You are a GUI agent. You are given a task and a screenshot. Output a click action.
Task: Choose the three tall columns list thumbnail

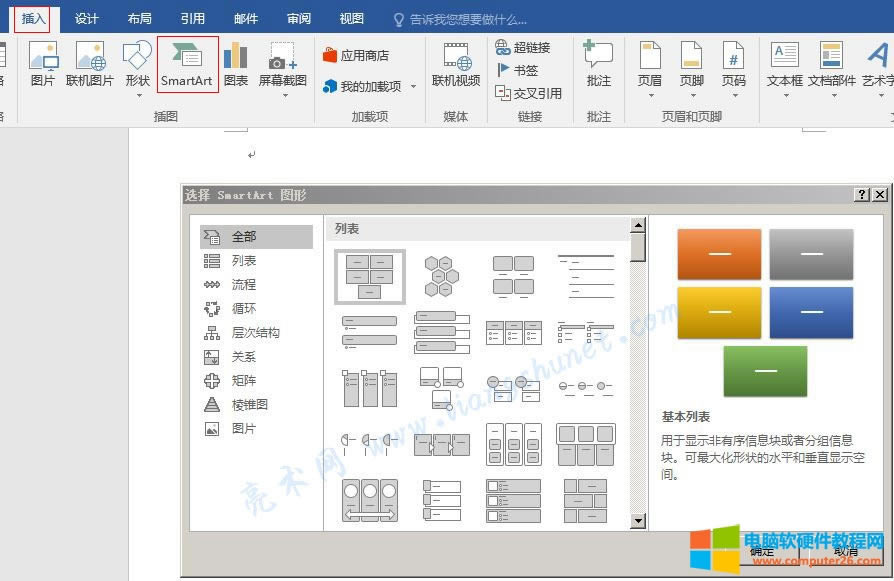pyautogui.click(x=369, y=388)
